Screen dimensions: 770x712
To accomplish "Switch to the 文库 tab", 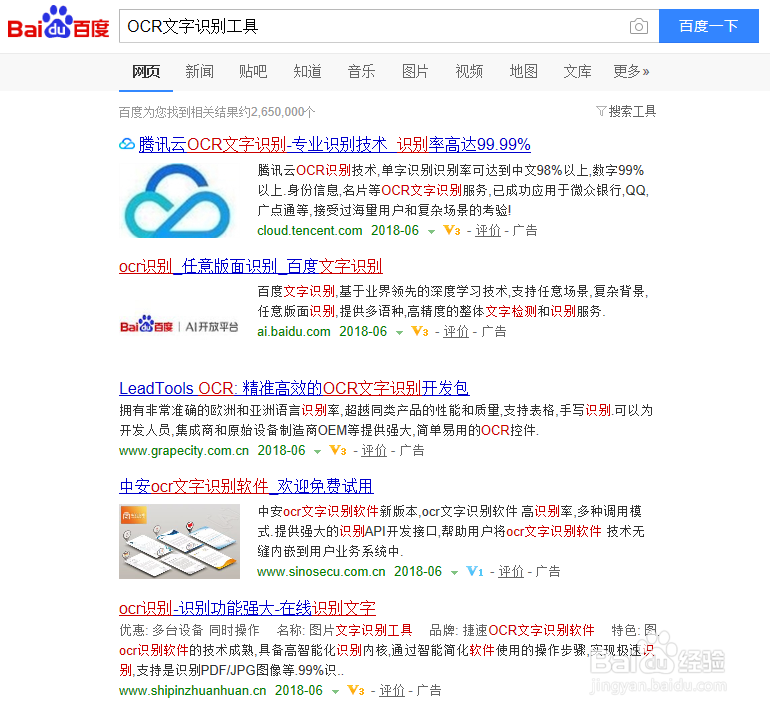I will coord(578,72).
